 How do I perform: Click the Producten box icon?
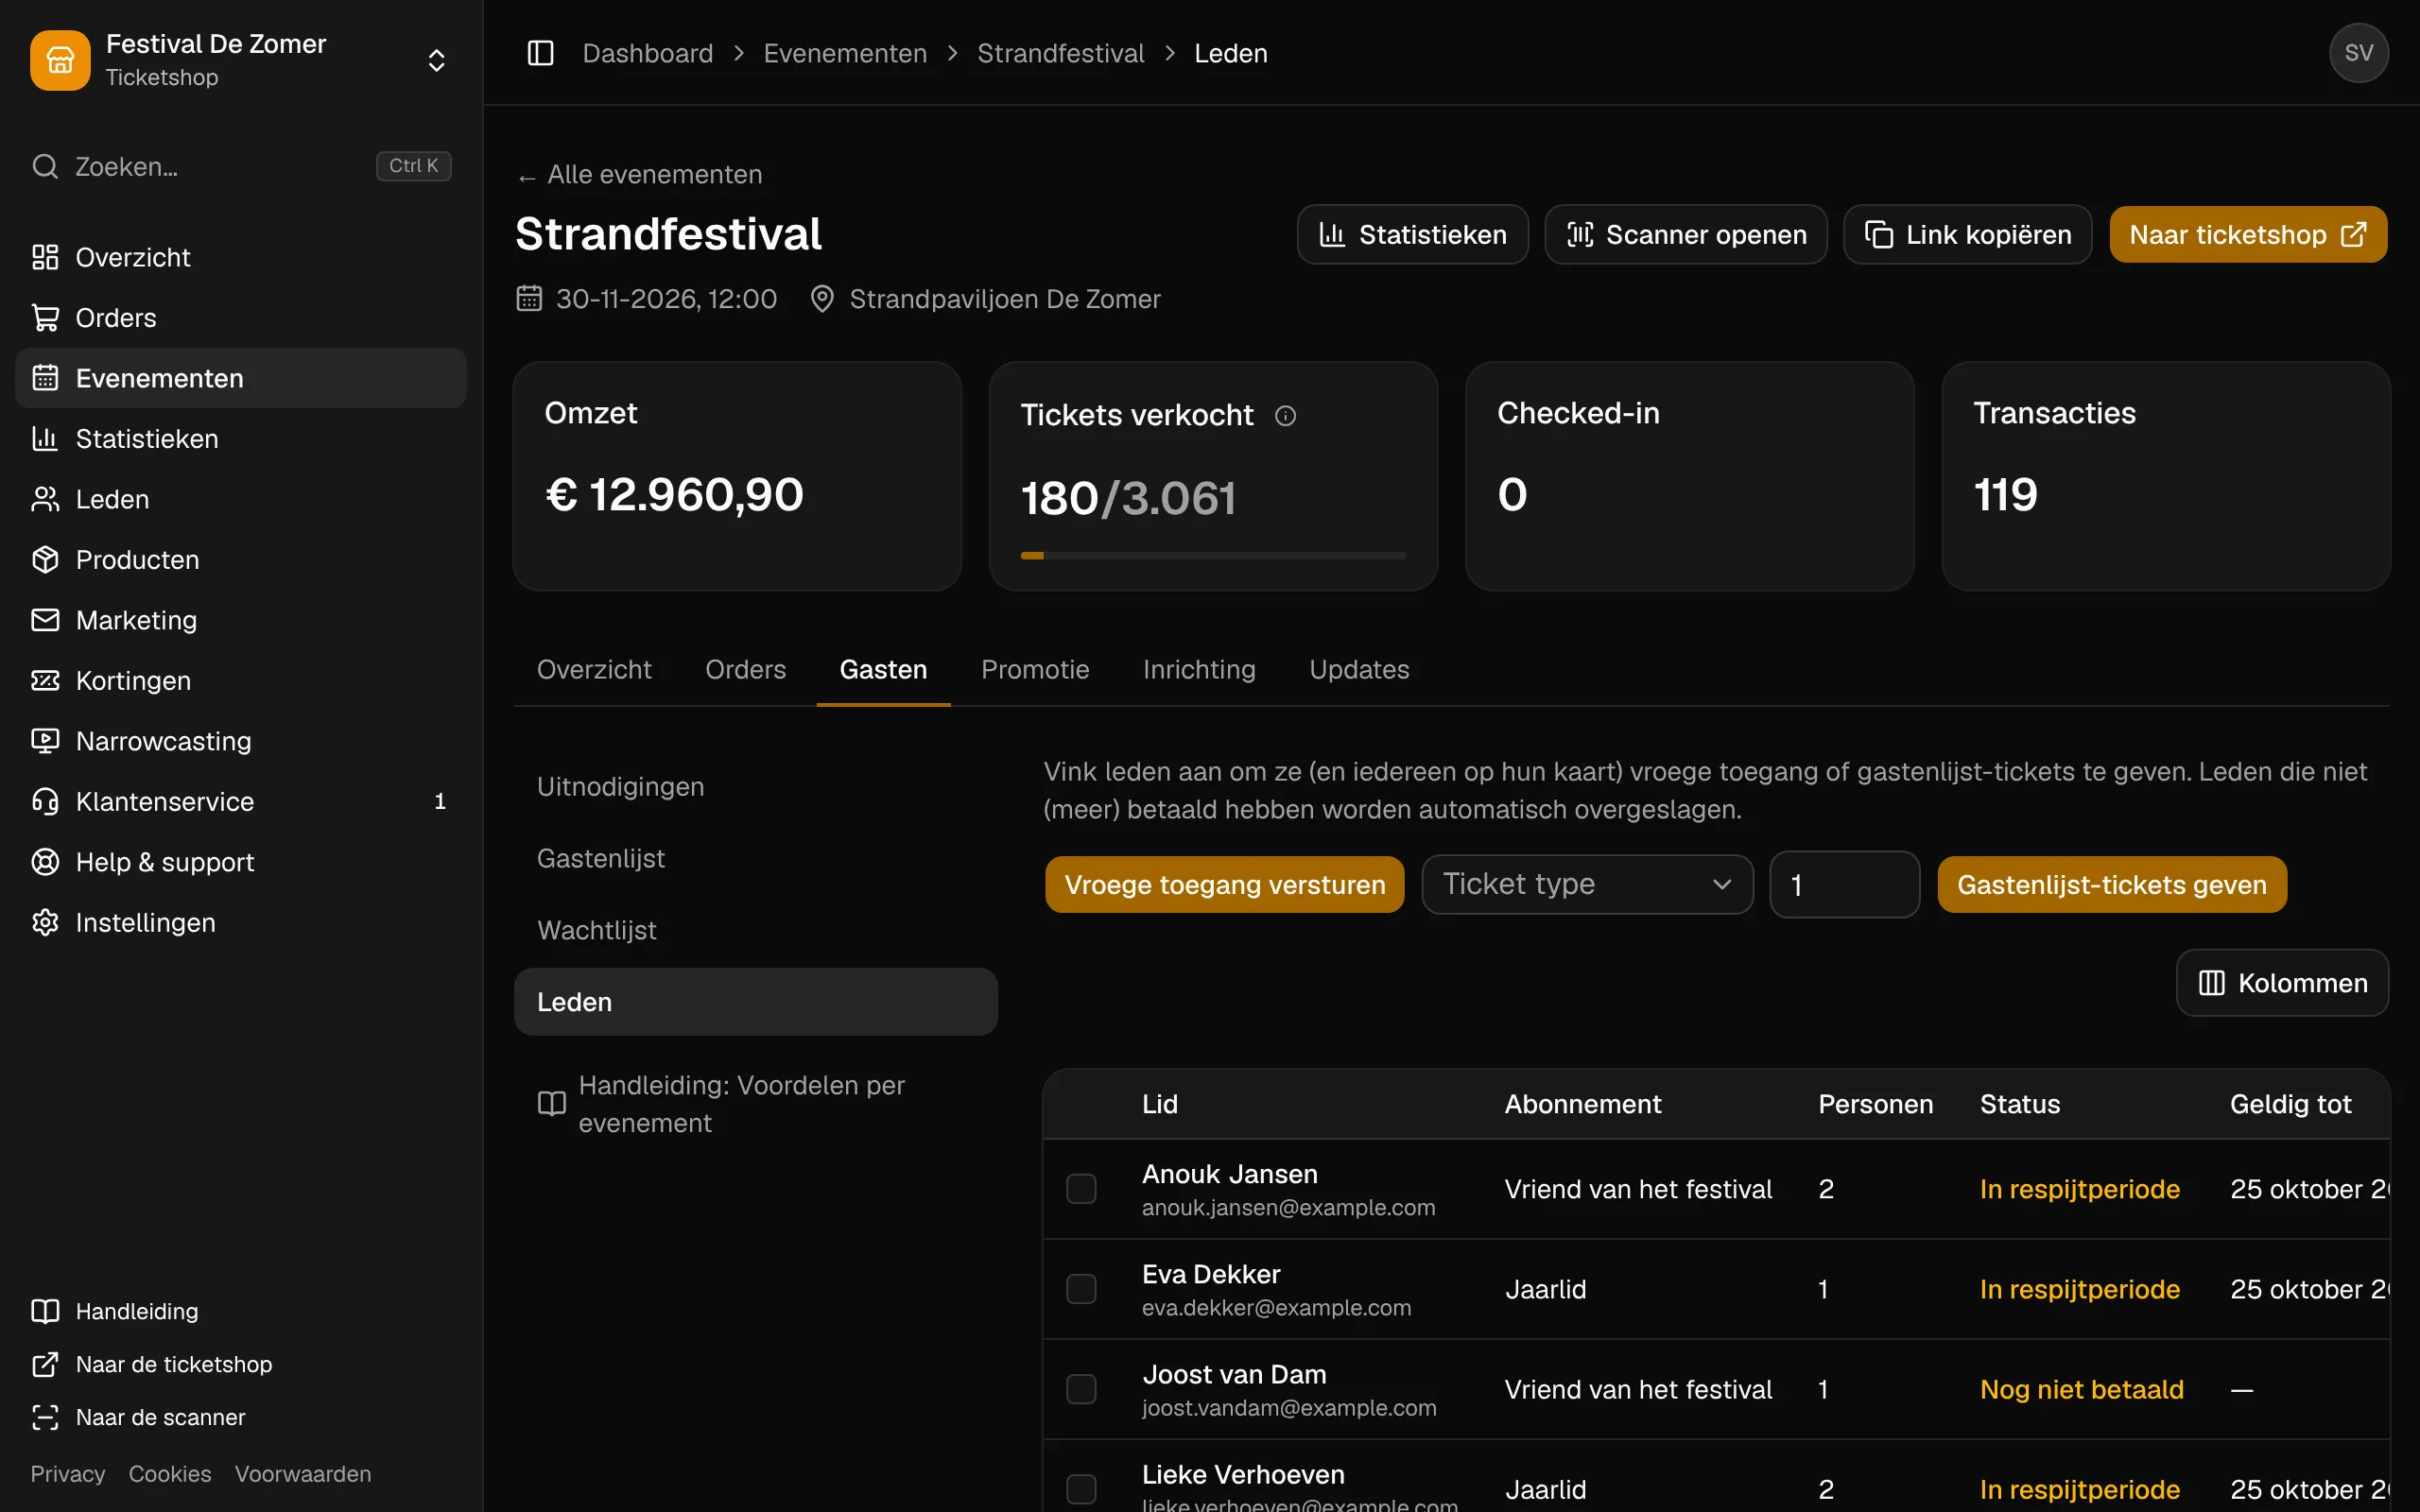[45, 559]
